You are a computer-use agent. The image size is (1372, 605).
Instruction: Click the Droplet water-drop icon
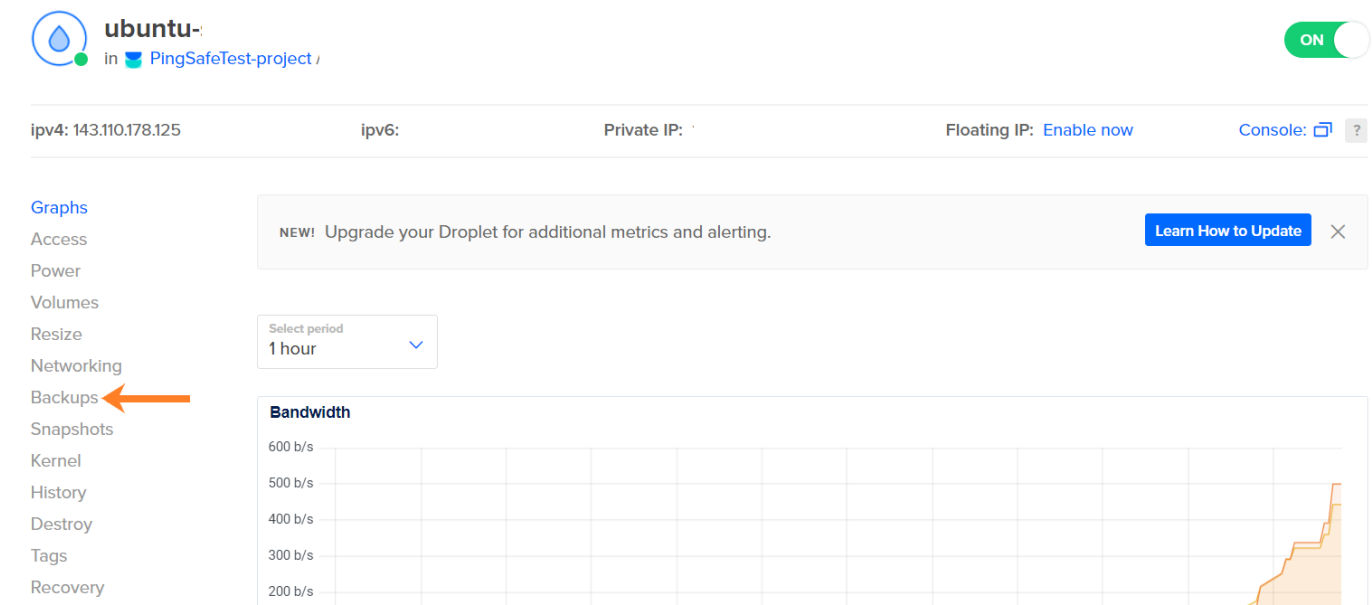(x=59, y=39)
